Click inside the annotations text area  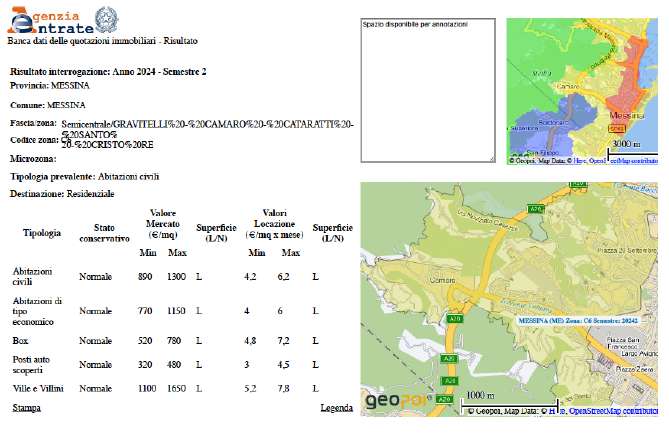[427, 90]
